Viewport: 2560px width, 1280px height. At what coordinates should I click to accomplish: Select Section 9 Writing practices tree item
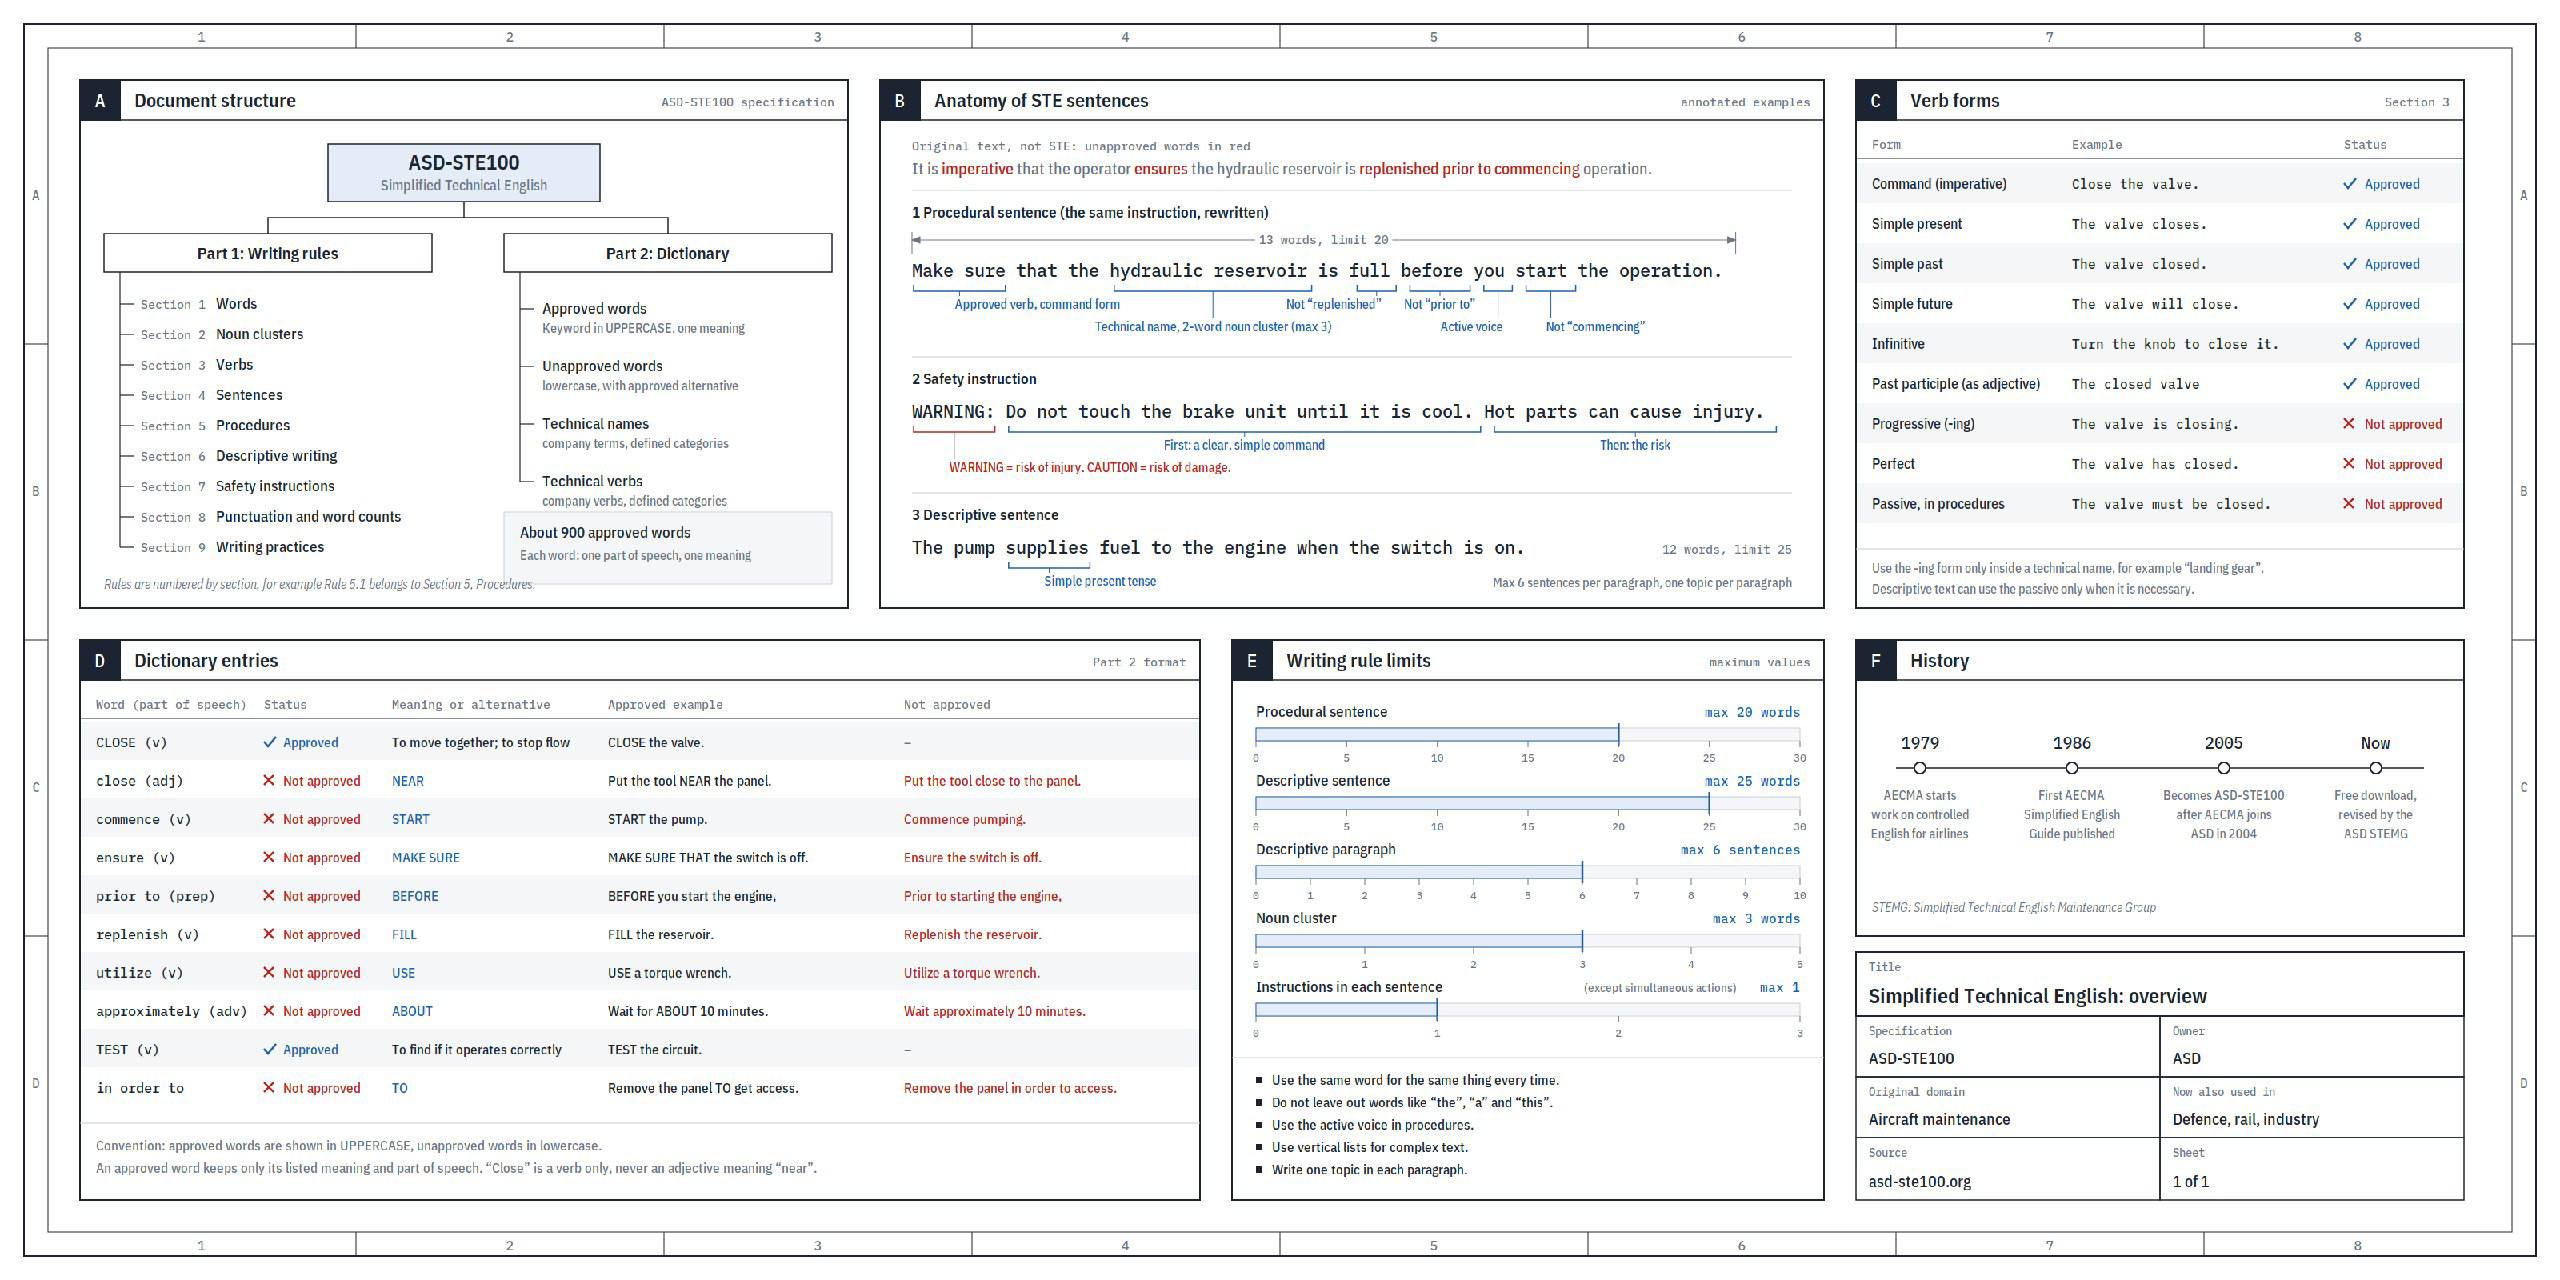[x=232, y=547]
